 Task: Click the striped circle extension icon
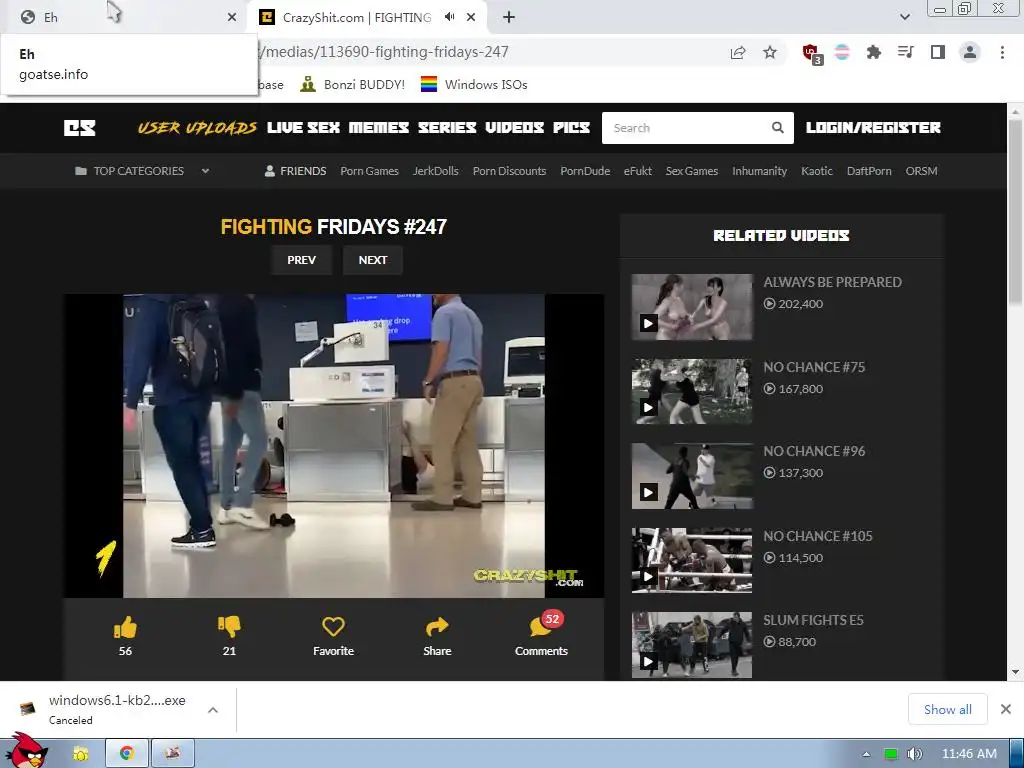click(842, 52)
